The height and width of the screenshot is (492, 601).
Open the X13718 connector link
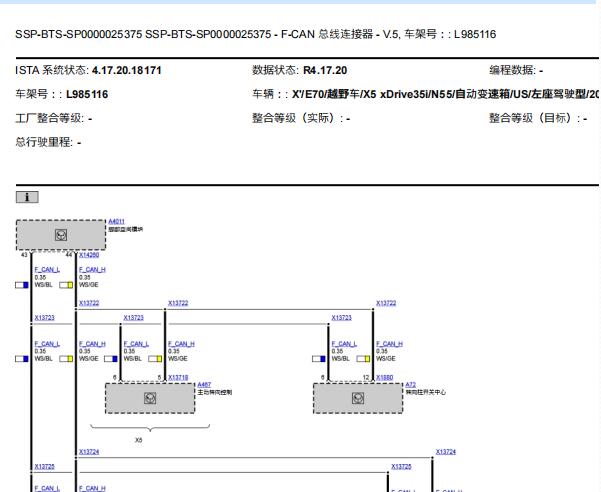pyautogui.click(x=178, y=377)
